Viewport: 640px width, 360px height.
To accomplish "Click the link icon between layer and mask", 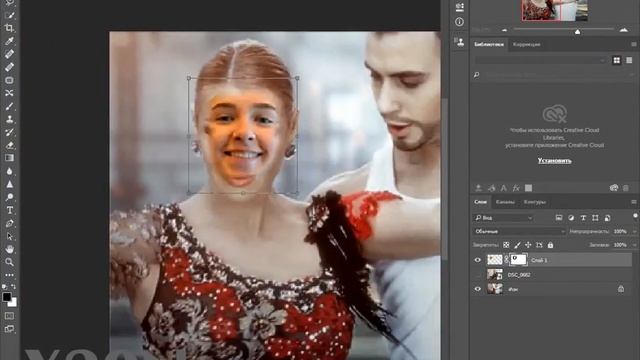I will (x=506, y=260).
